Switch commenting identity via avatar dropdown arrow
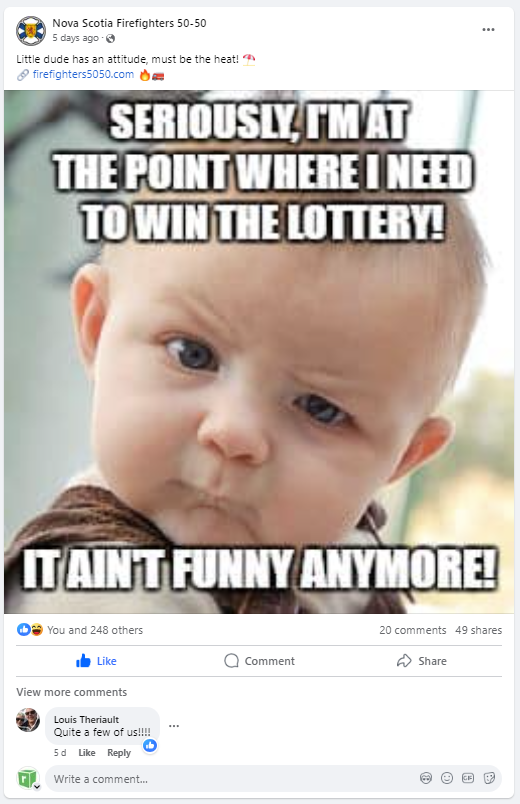Screen dimensions: 520x804 (37, 787)
